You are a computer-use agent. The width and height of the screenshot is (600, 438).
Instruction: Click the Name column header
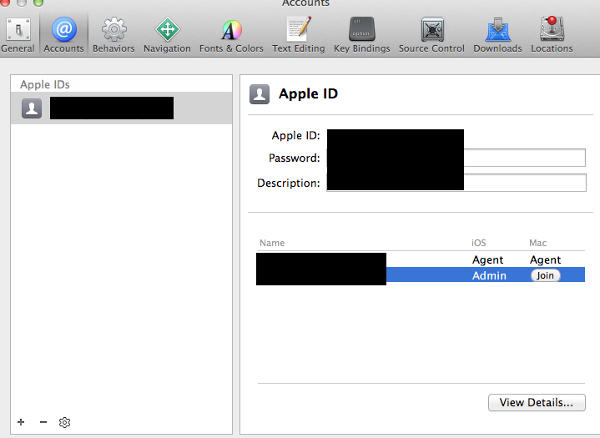click(x=272, y=243)
